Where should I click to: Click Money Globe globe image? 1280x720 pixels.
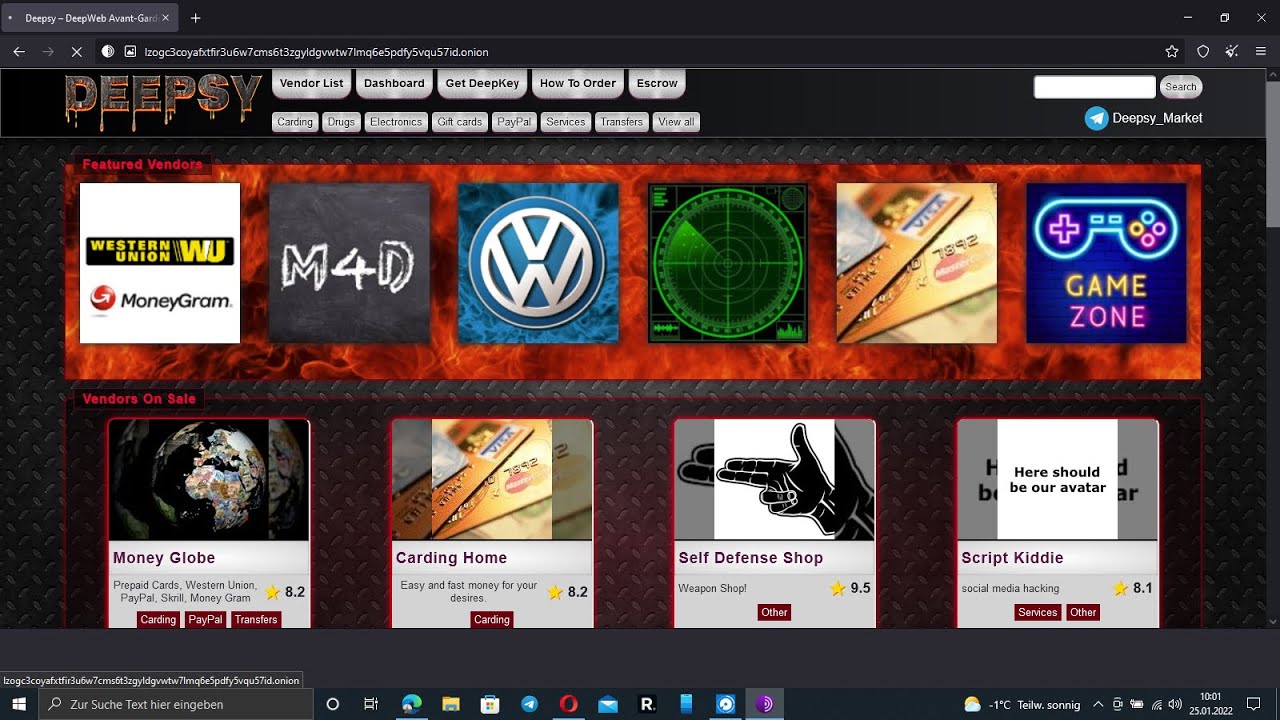tap(209, 480)
